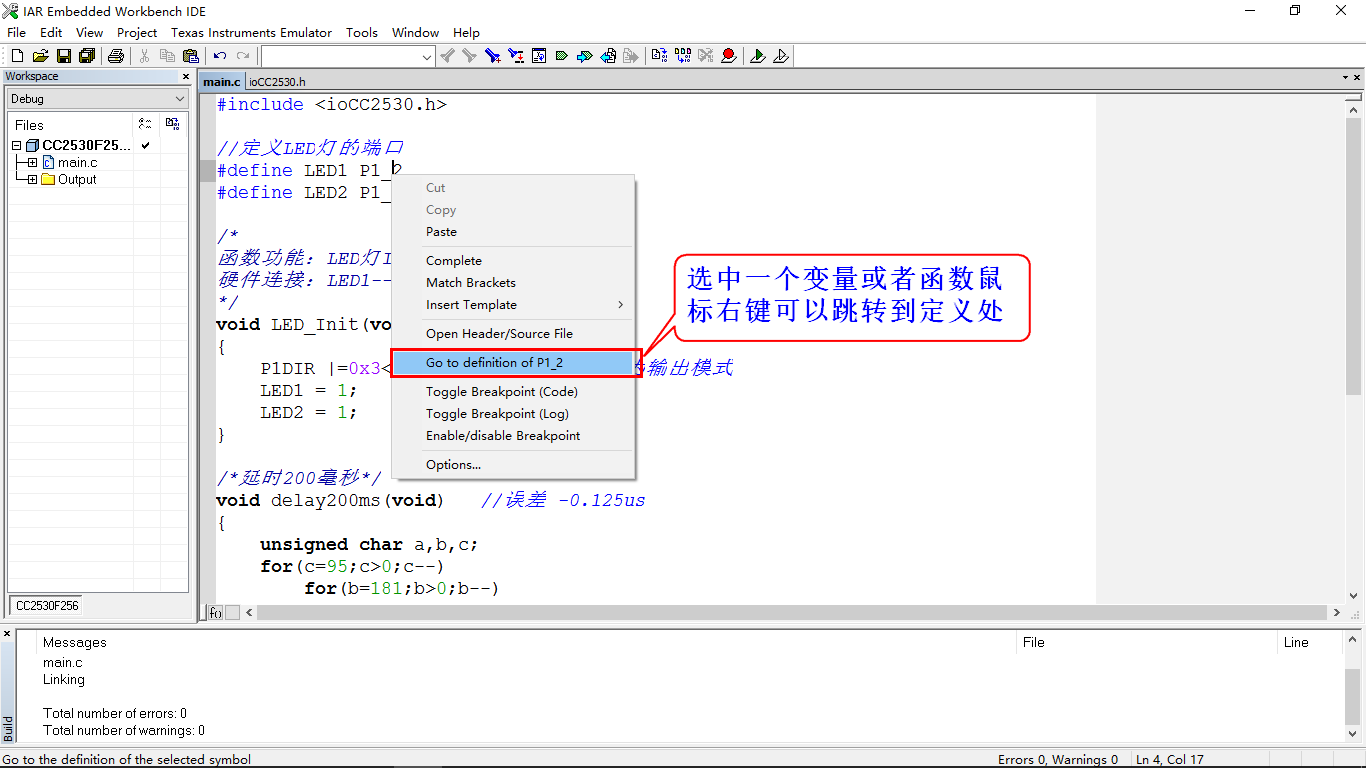Compile the file via Compile icon
1366x768 pixels.
pos(659,56)
